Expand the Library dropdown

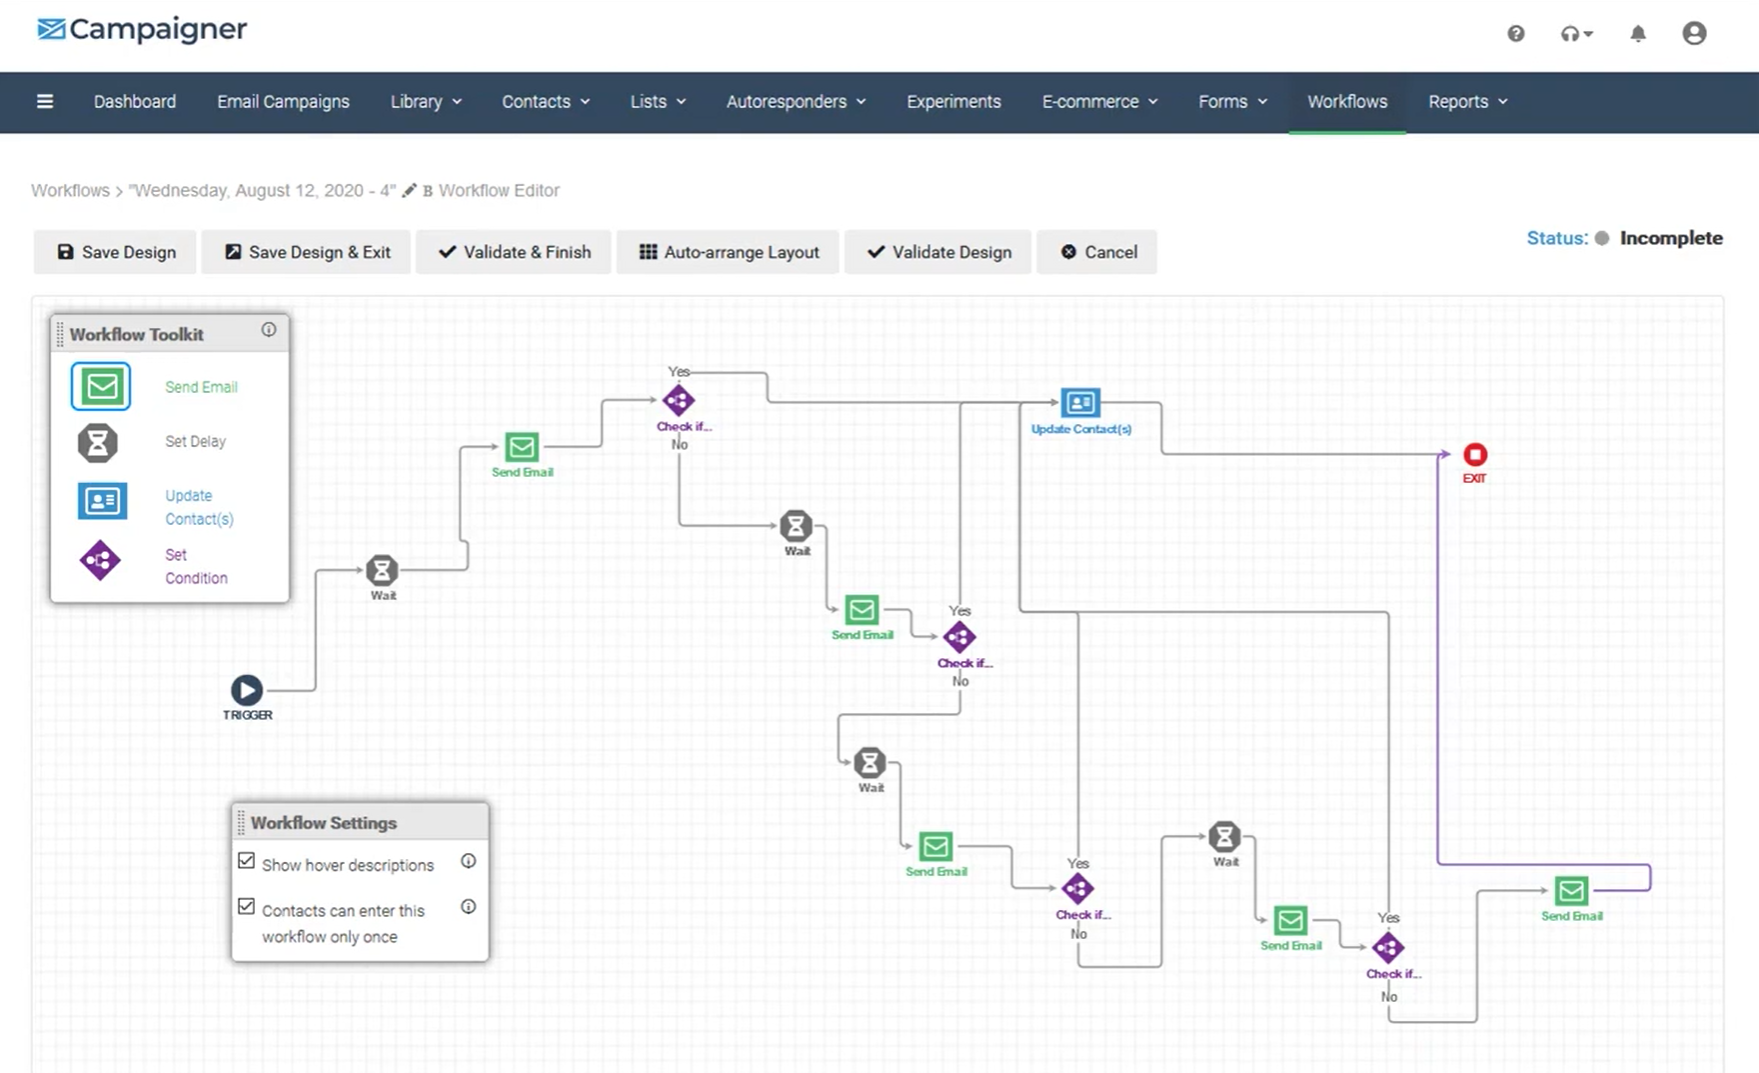tap(426, 101)
